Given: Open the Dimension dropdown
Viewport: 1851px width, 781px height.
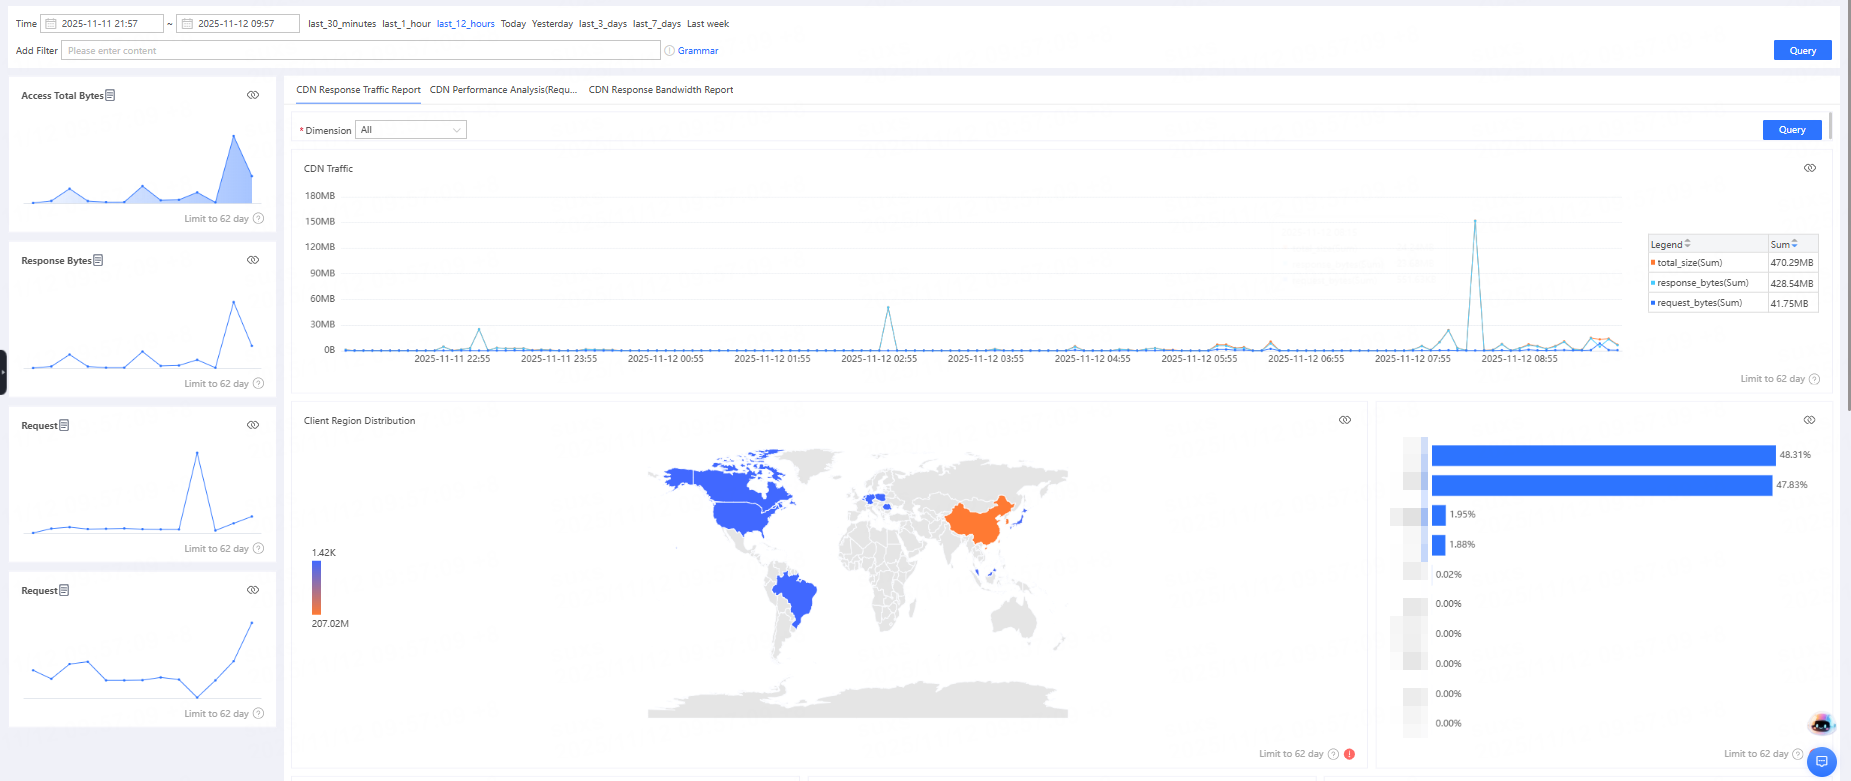Looking at the screenshot, I should point(411,130).
